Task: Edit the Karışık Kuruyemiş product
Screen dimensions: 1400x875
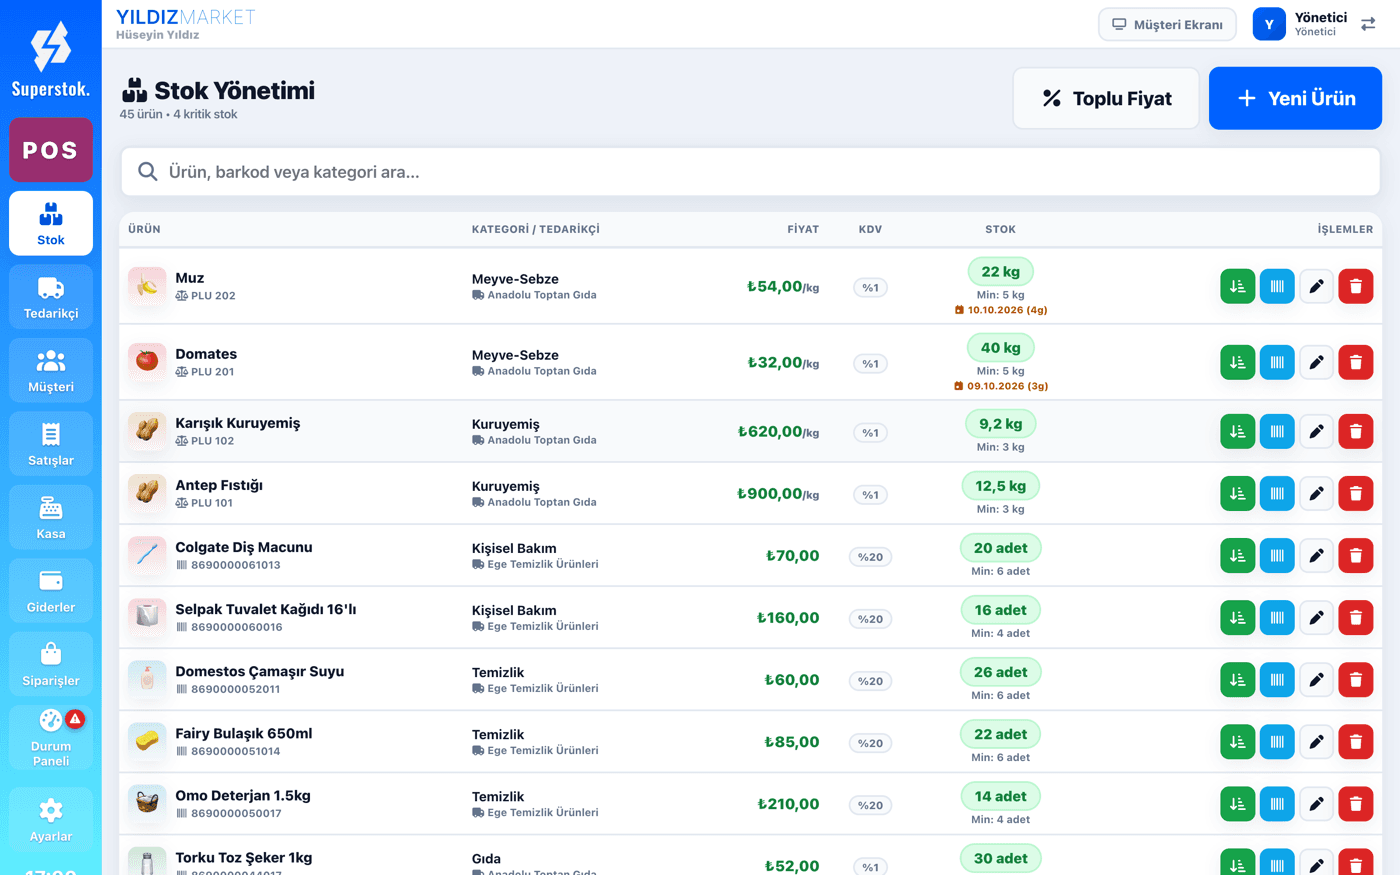Action: (1316, 431)
